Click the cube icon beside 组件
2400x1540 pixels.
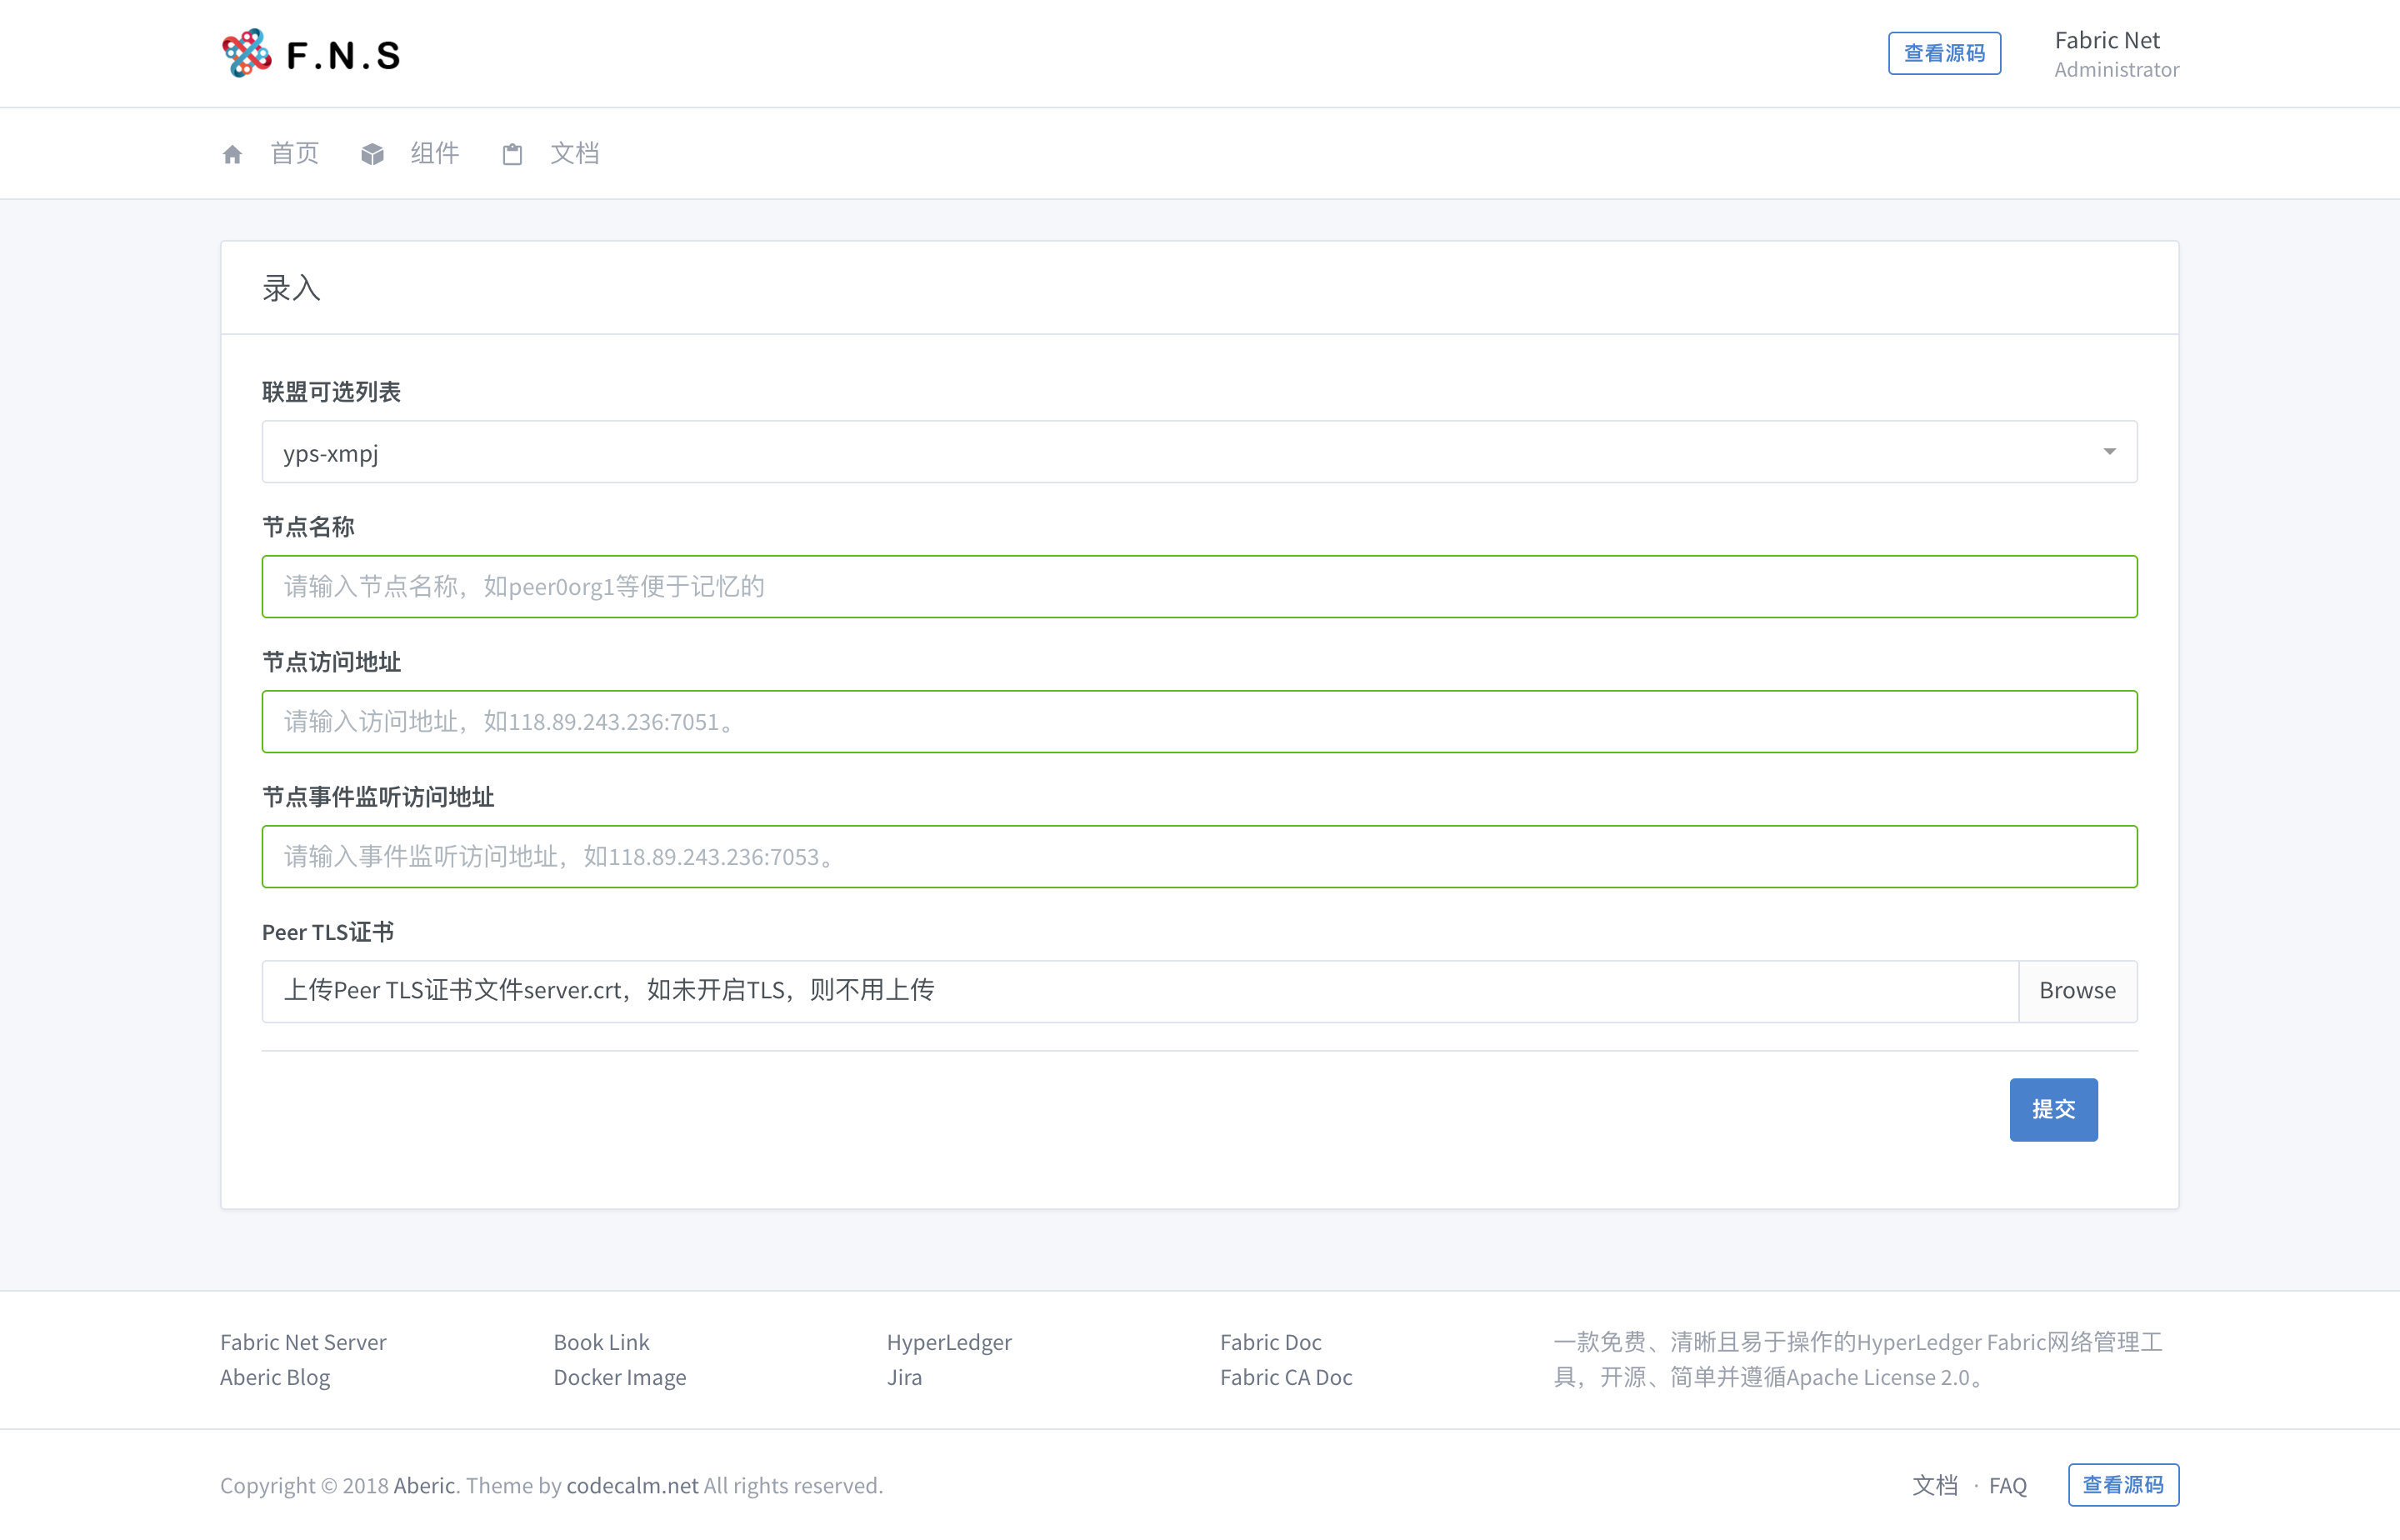pos(372,154)
